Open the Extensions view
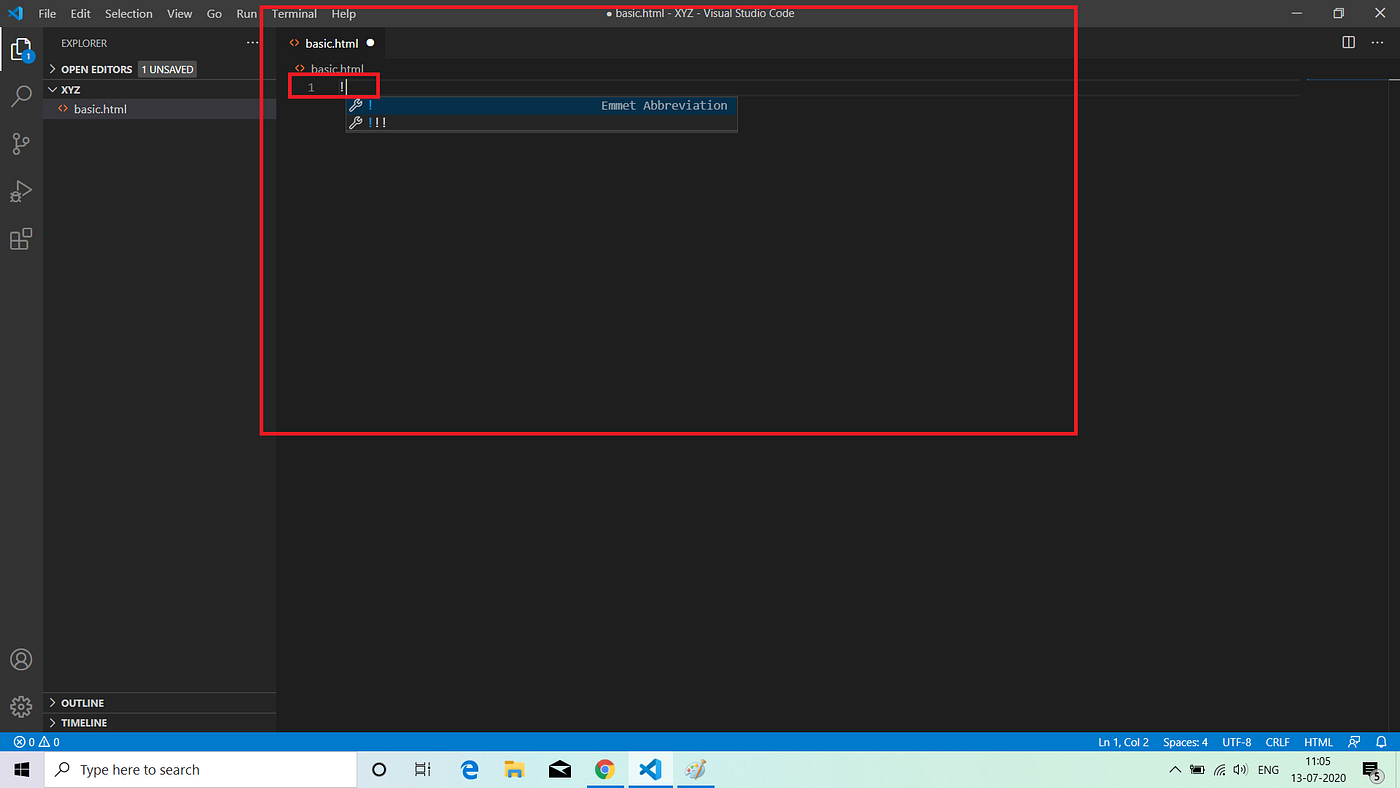The height and width of the screenshot is (788, 1400). click(x=22, y=239)
